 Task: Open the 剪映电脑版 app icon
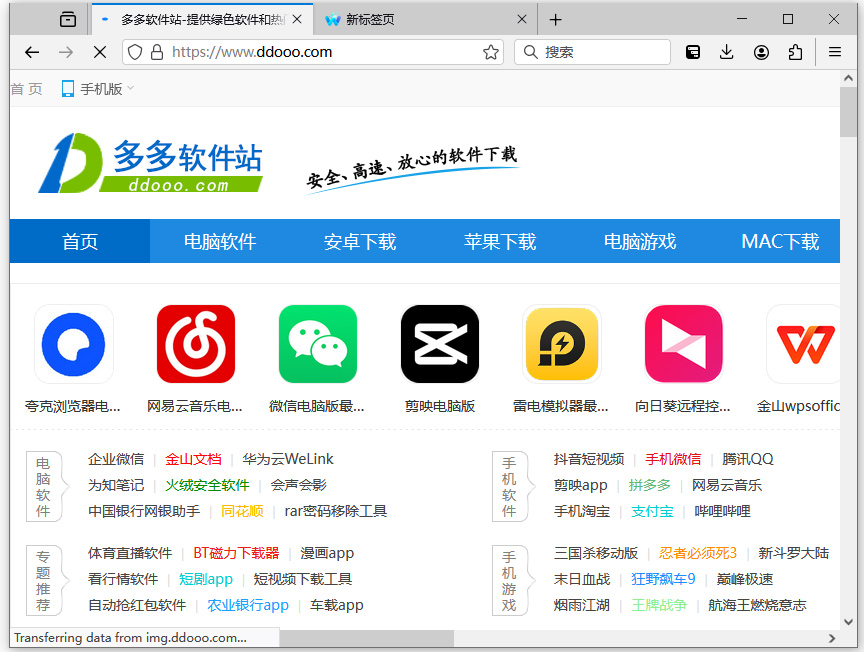(x=440, y=344)
